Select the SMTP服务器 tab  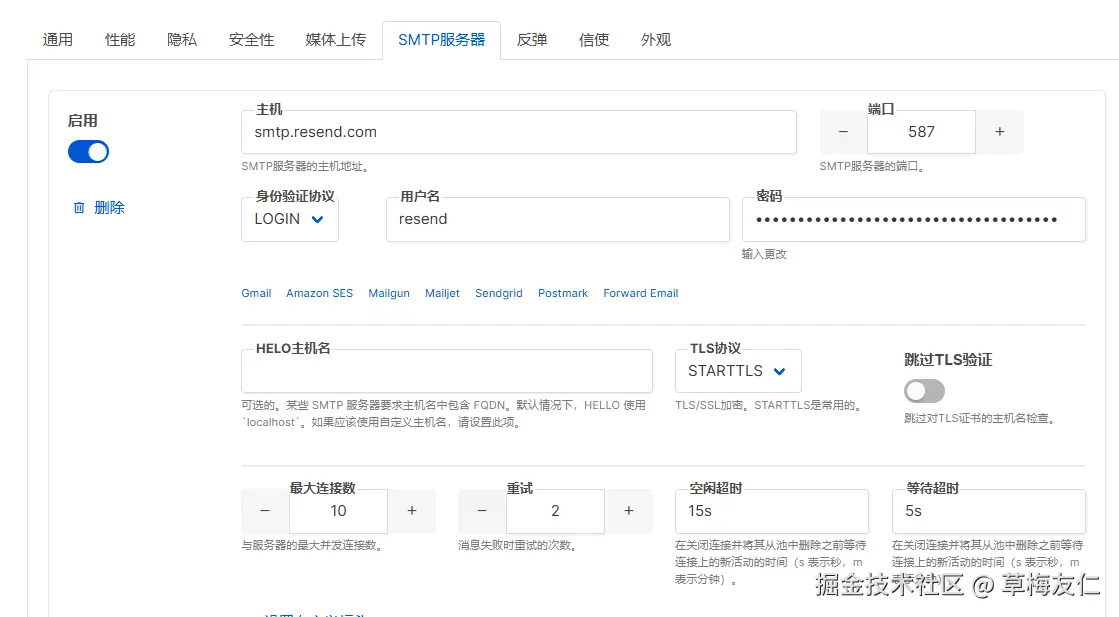[x=441, y=40]
